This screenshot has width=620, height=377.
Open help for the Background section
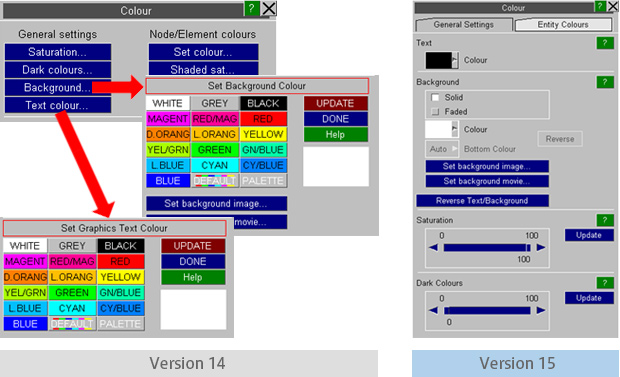pos(605,82)
